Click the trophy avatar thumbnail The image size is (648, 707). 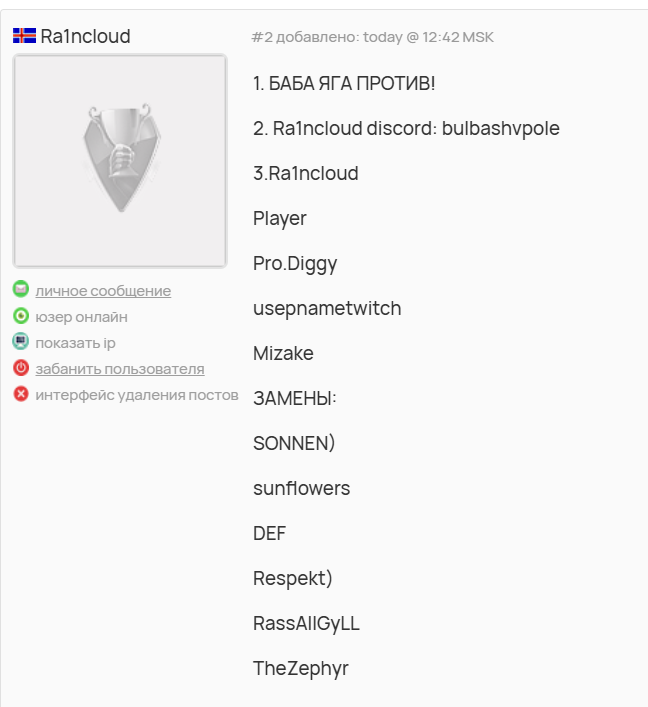120,161
